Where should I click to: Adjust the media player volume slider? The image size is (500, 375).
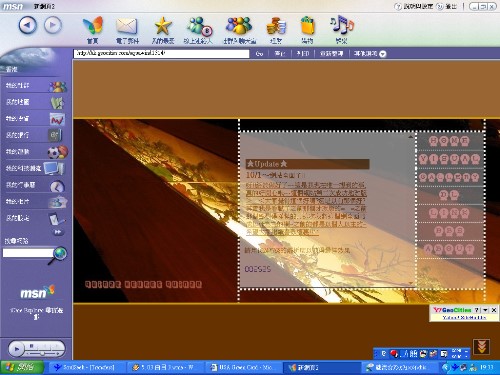tap(43, 353)
